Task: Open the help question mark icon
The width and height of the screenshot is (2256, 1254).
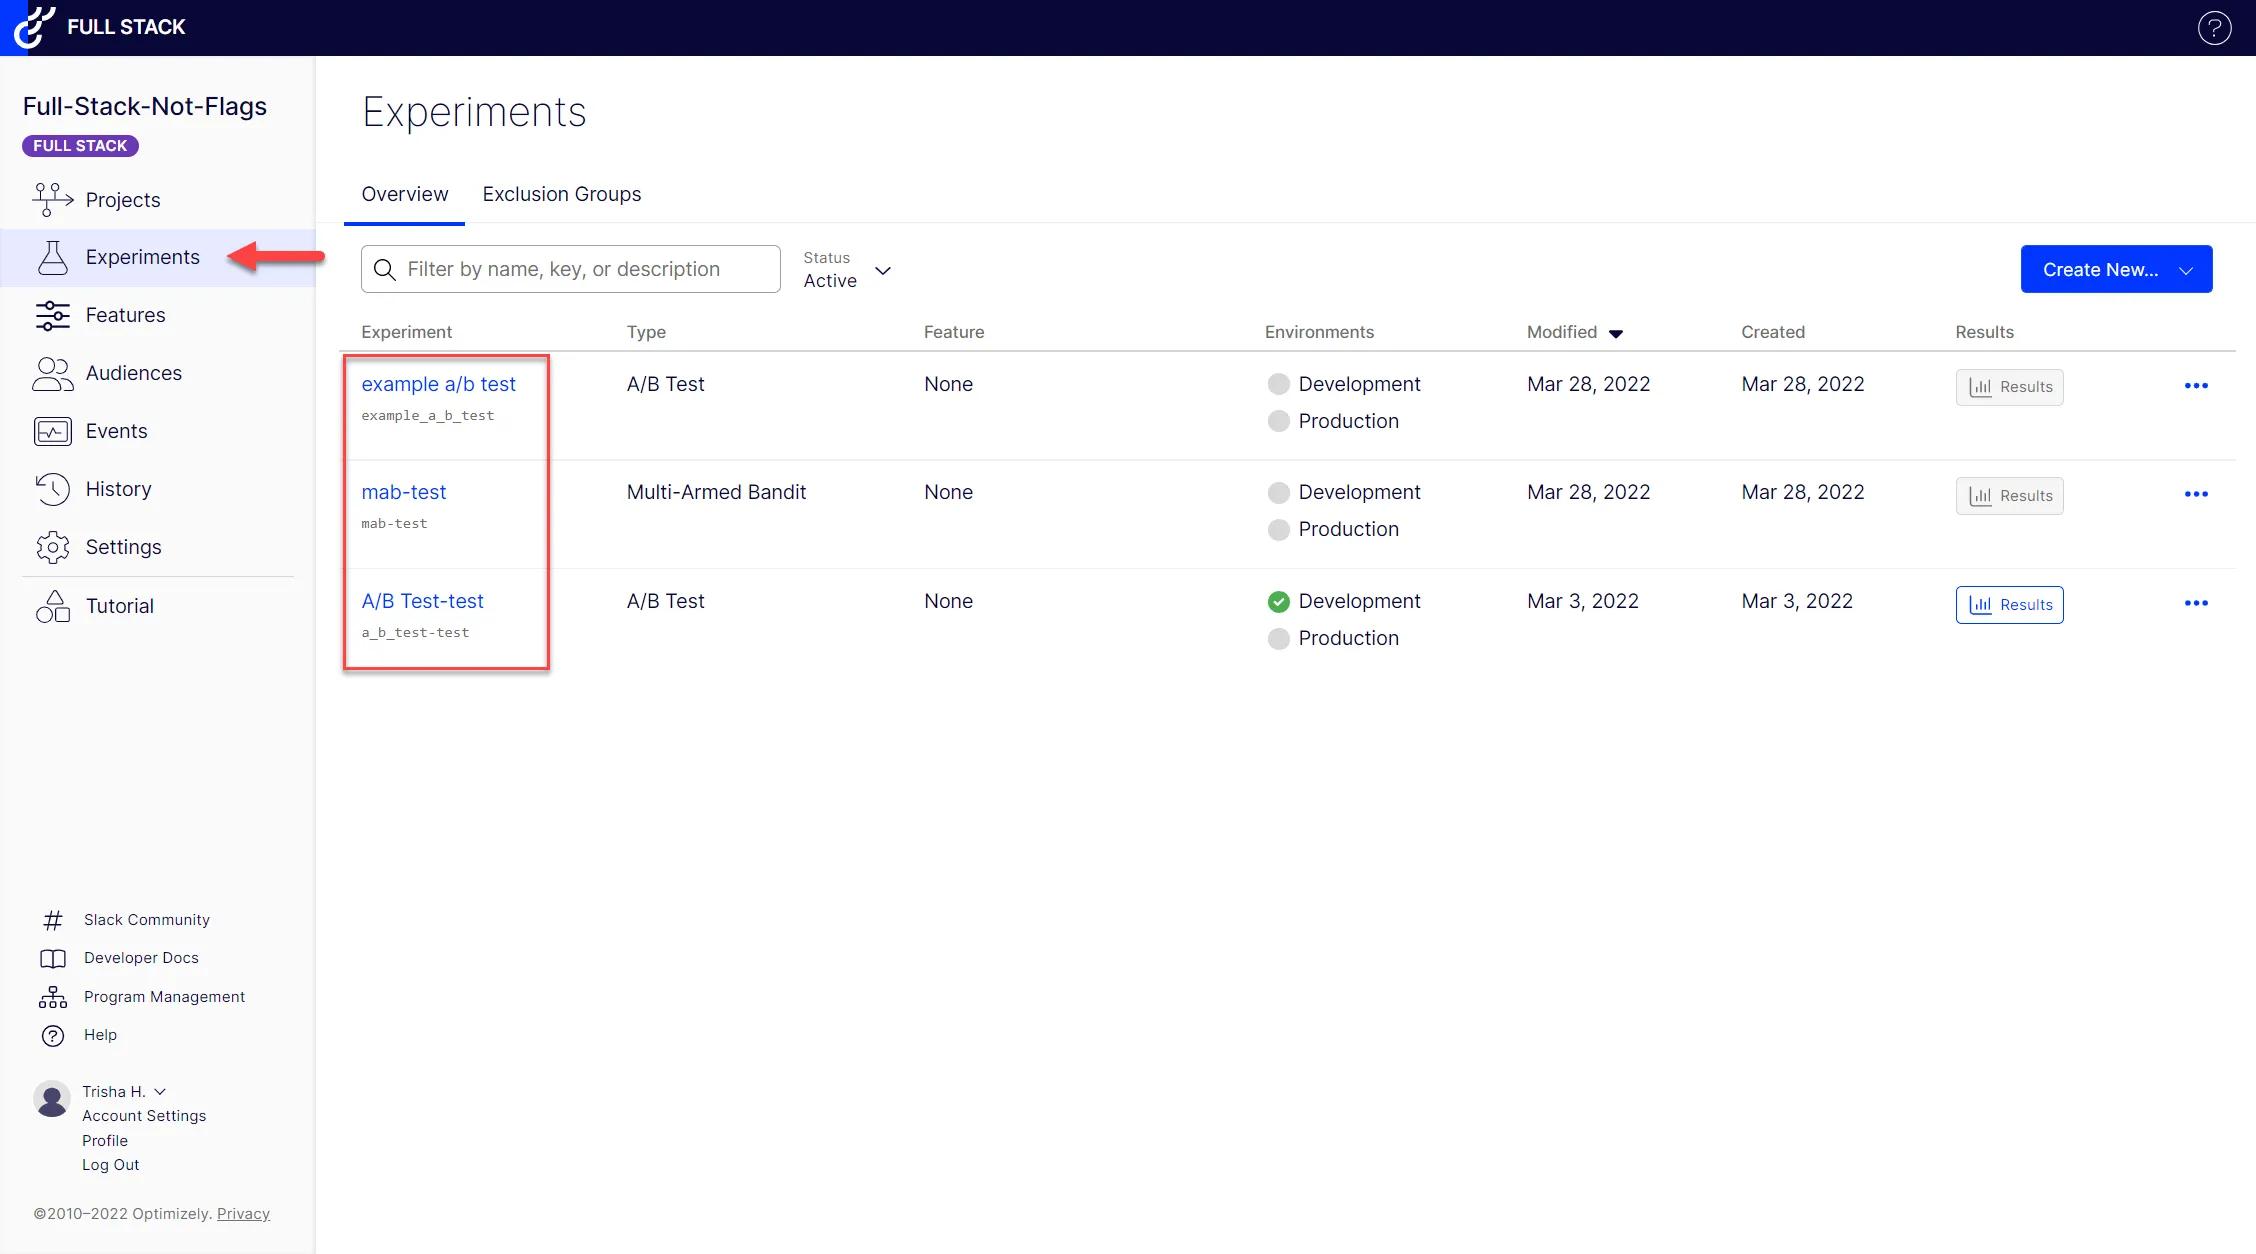Action: [2214, 28]
